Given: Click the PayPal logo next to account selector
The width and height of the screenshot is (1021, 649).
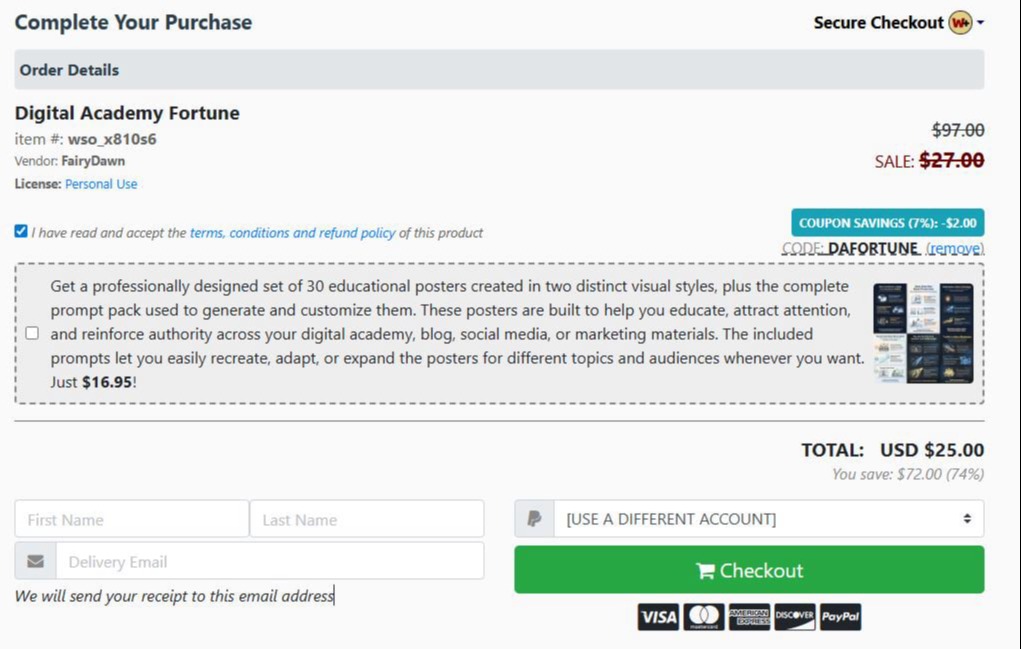Looking at the screenshot, I should pos(535,518).
